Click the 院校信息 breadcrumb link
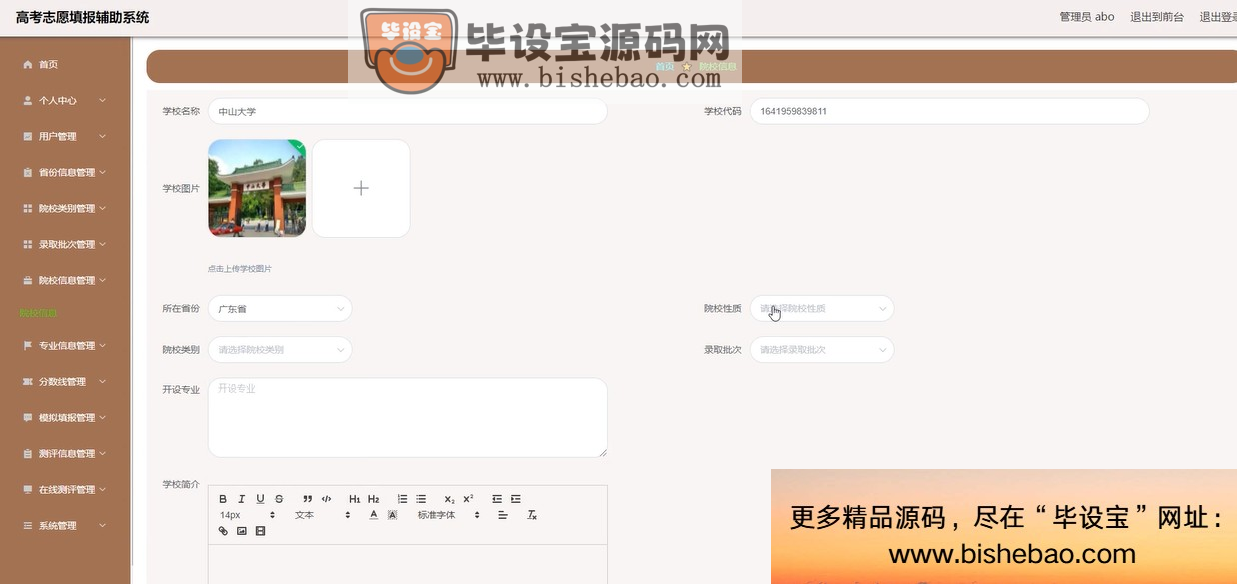Screen dimensions: 1237x584 pyautogui.click(x=718, y=67)
